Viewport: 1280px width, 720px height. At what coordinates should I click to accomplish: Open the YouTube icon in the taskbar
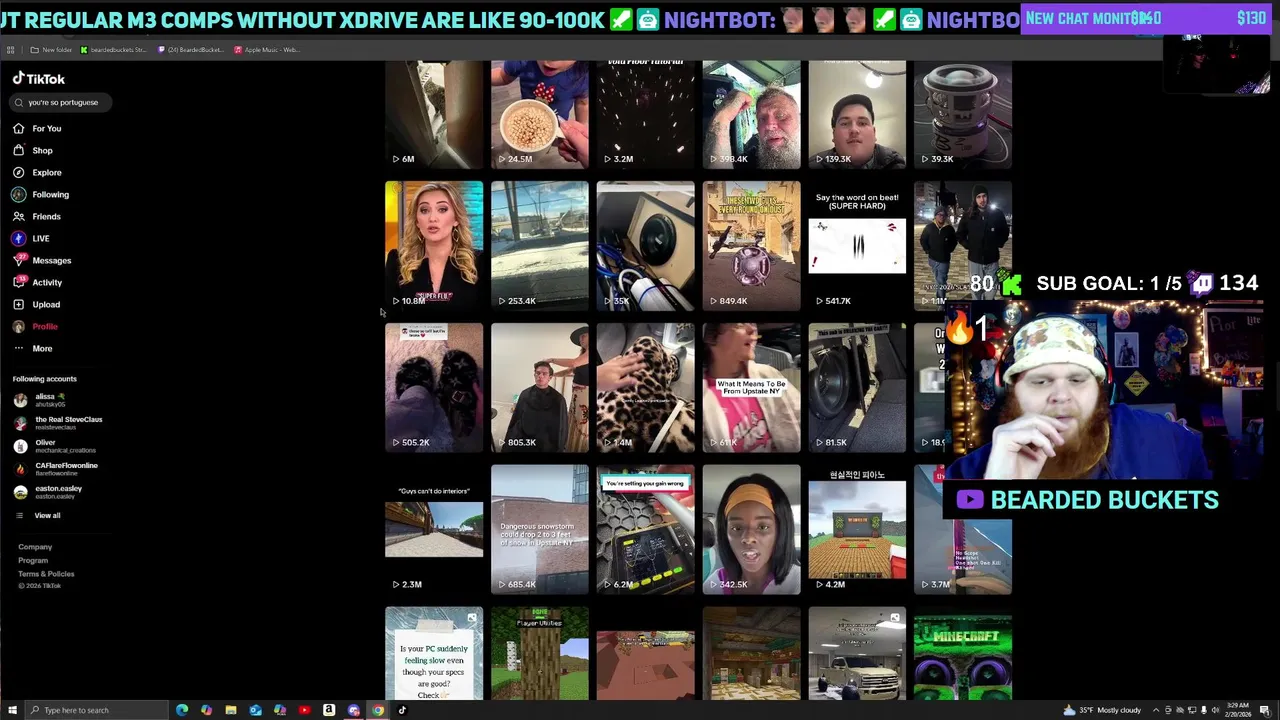305,710
